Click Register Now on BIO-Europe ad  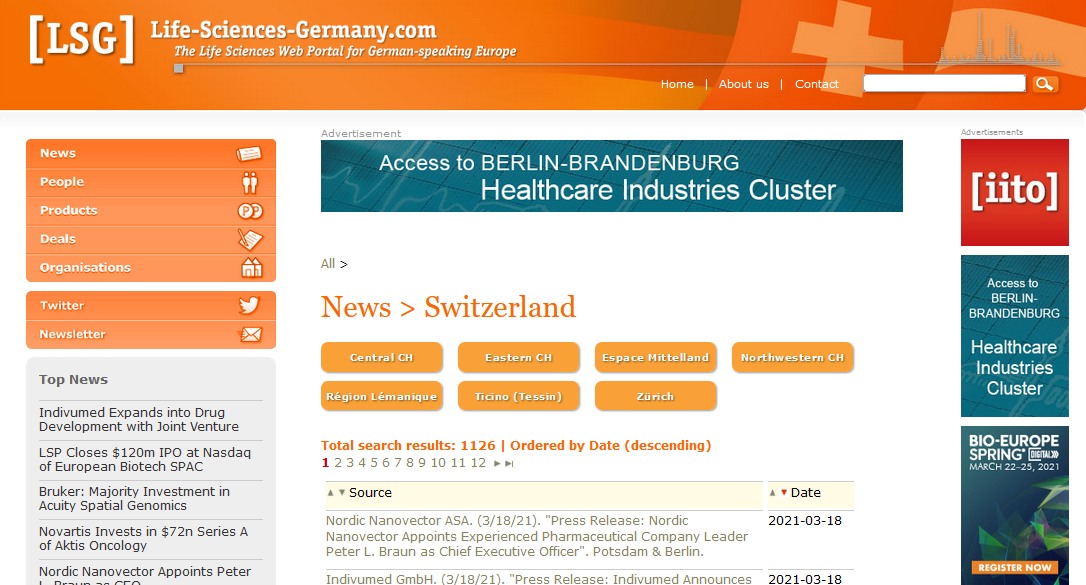[1015, 568]
